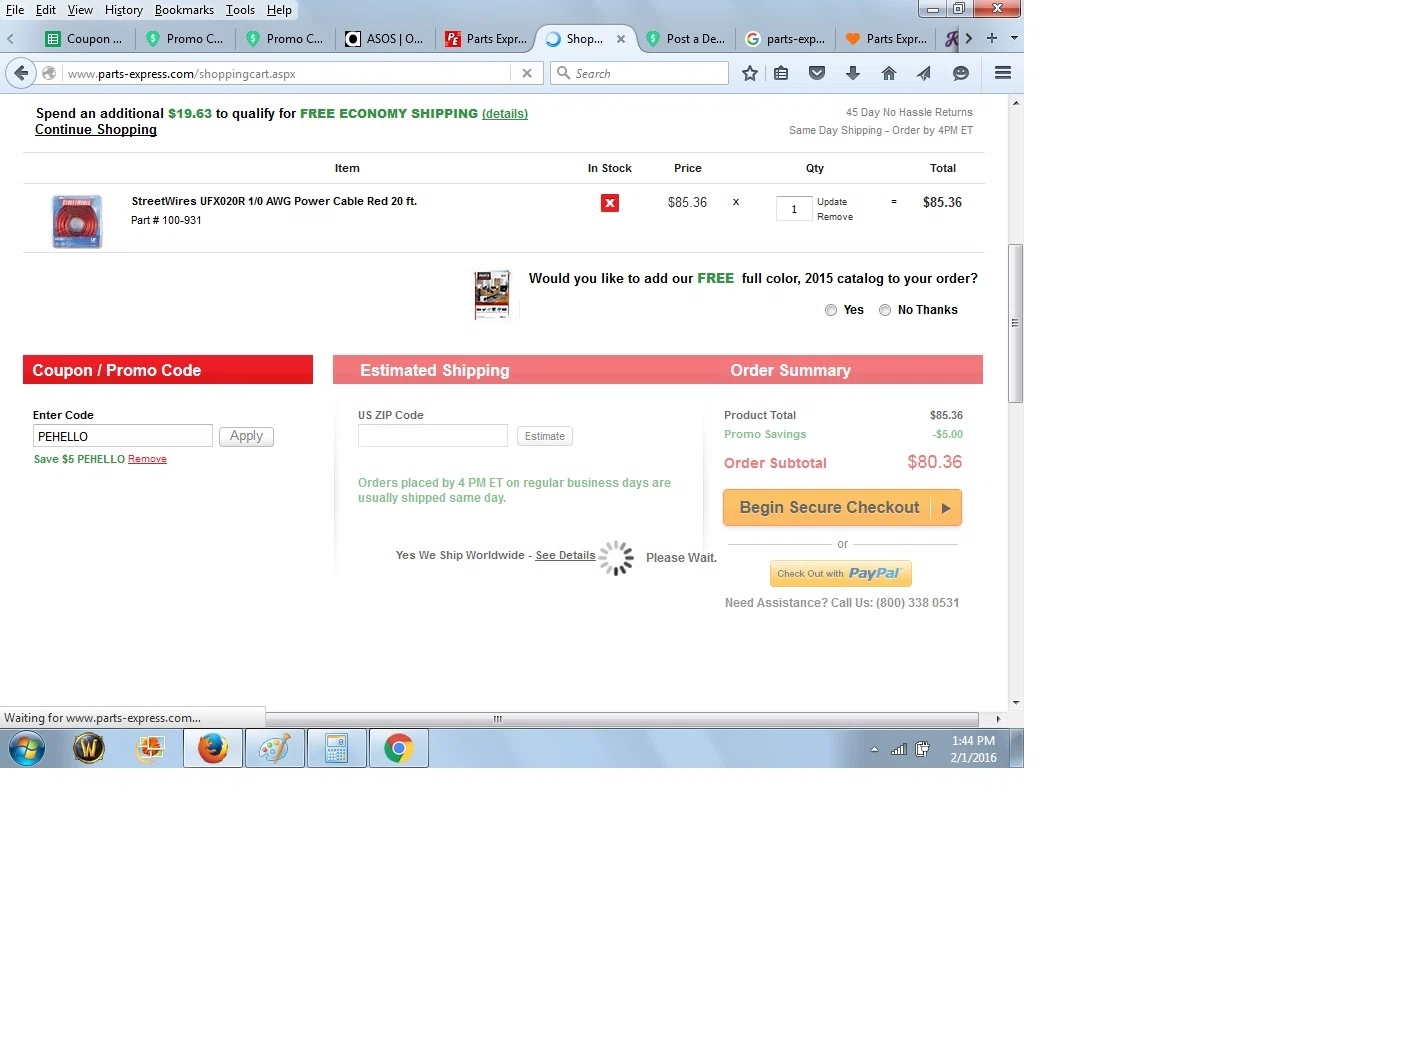This screenshot has width=1422, height=1064.
Task: Select No Thanks for the catalog
Action: pos(885,310)
